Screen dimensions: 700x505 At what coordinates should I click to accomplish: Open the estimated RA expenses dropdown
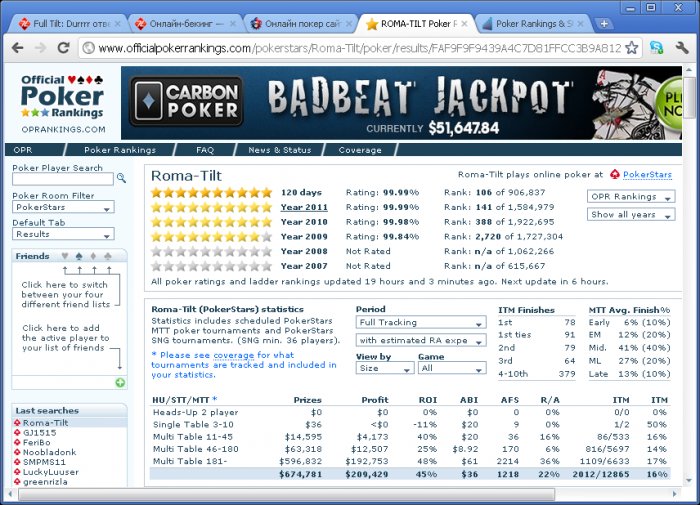coord(421,340)
